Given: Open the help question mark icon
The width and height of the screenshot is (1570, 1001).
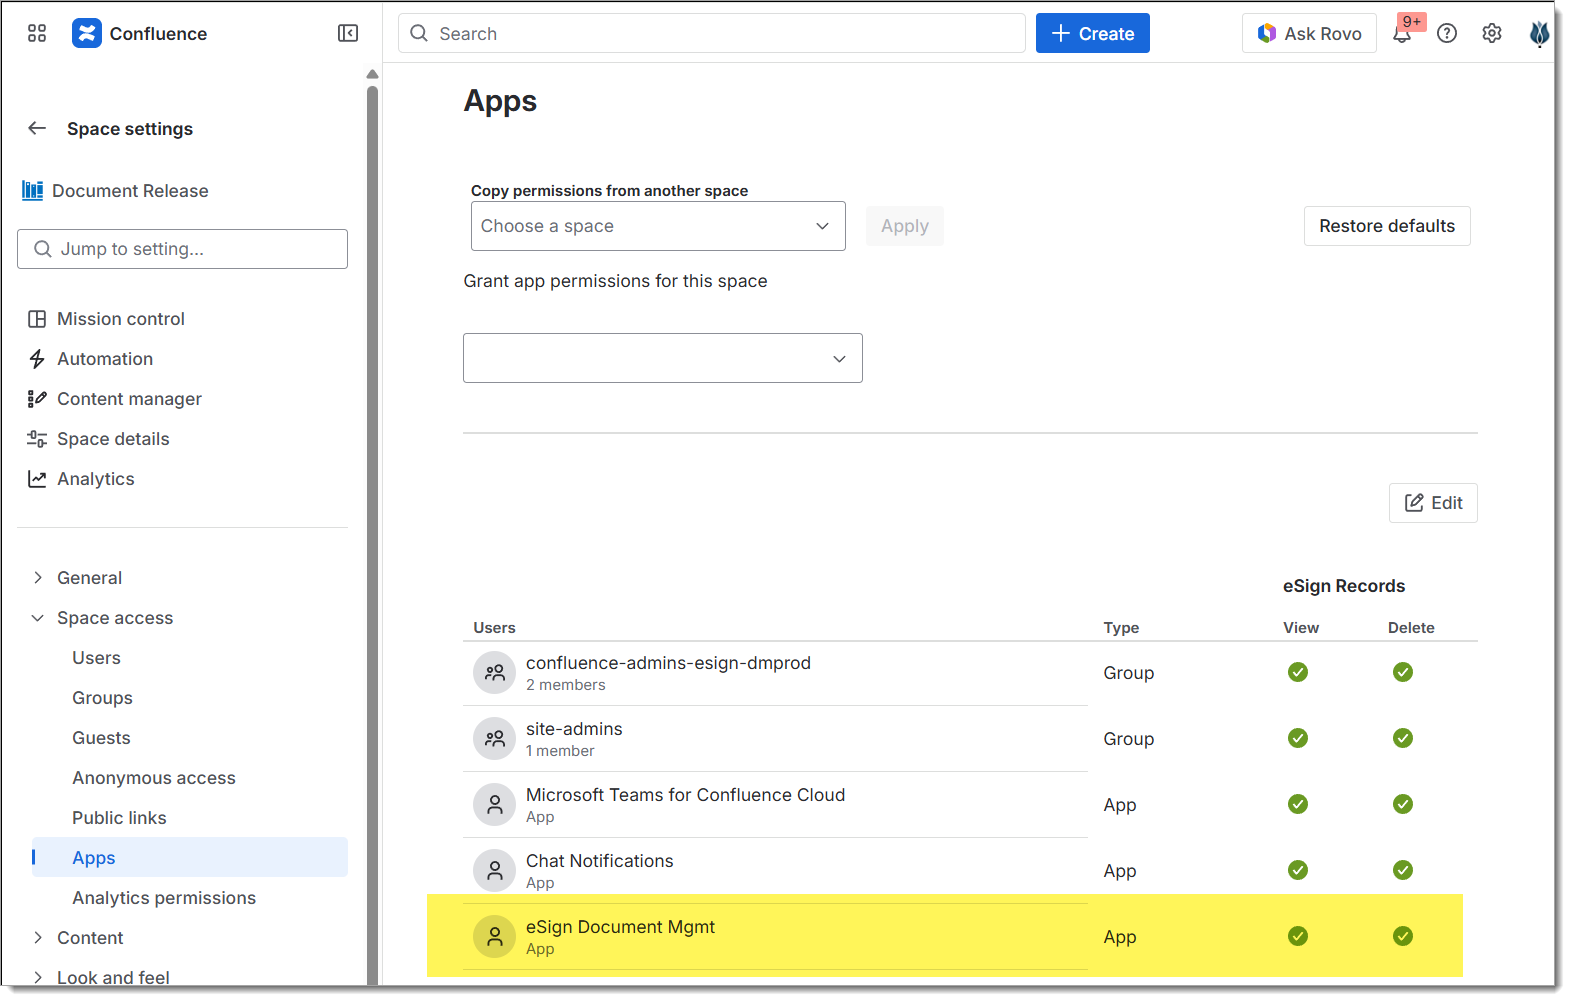Looking at the screenshot, I should point(1446,33).
